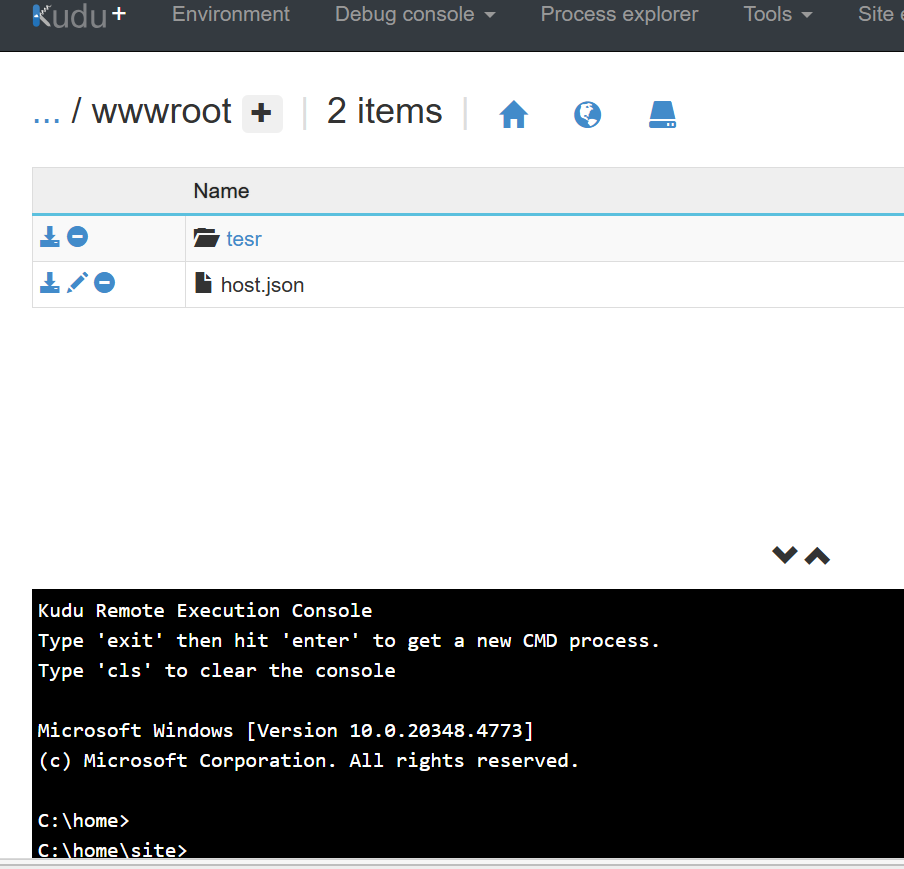Open the Environment page
The height and width of the screenshot is (869, 904).
pyautogui.click(x=231, y=14)
